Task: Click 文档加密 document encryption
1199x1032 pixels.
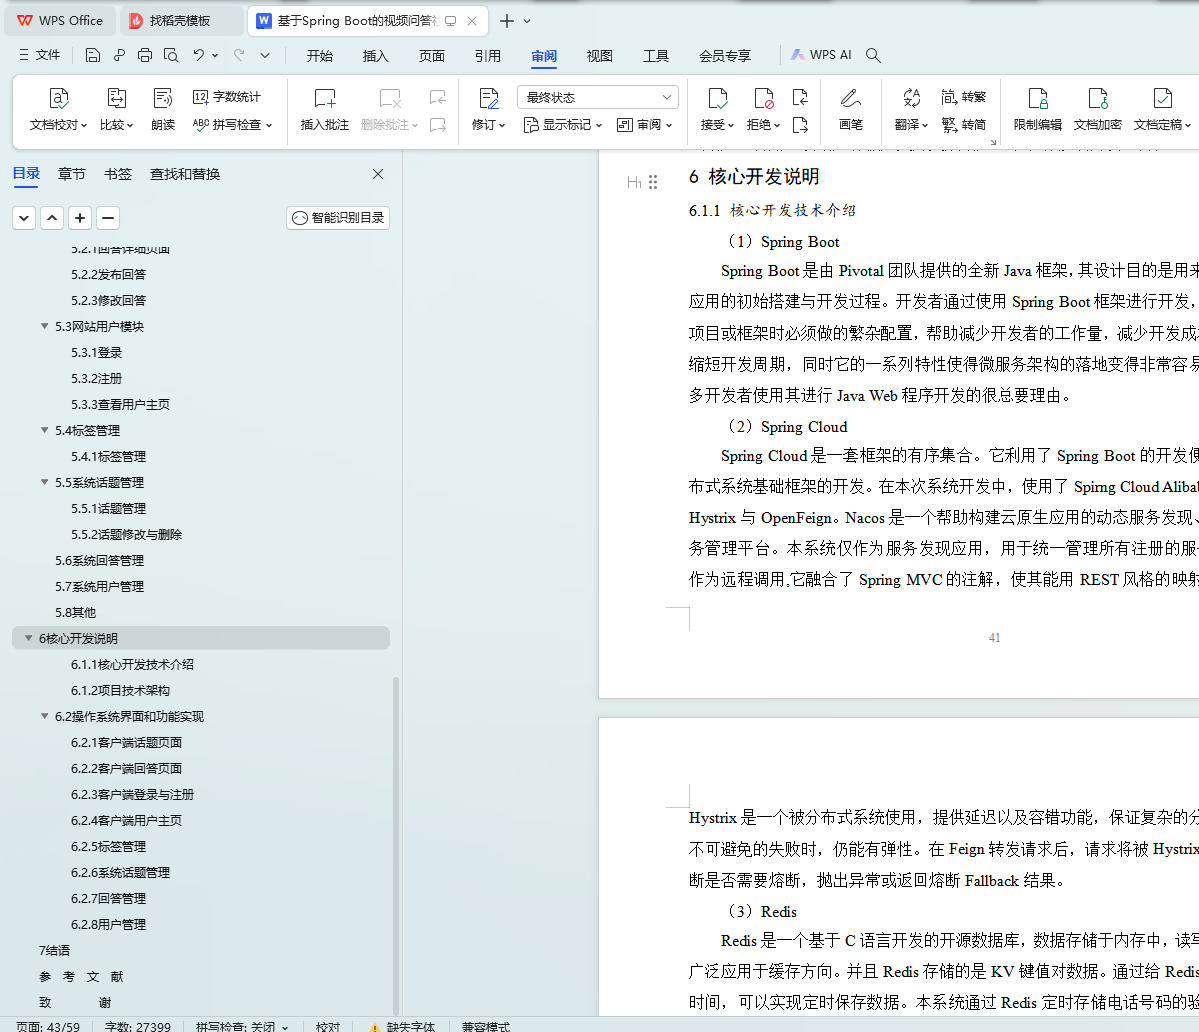Action: [x=1097, y=109]
